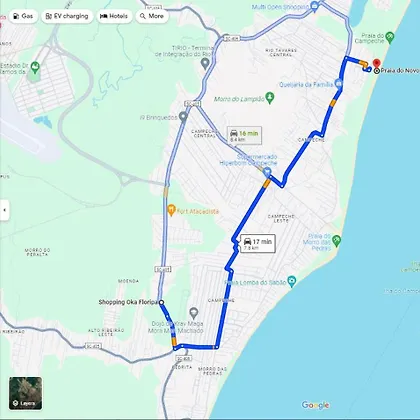This screenshot has height=420, width=420.
Task: Expand the collapsed side panel arrow
Action: click(x=4, y=210)
